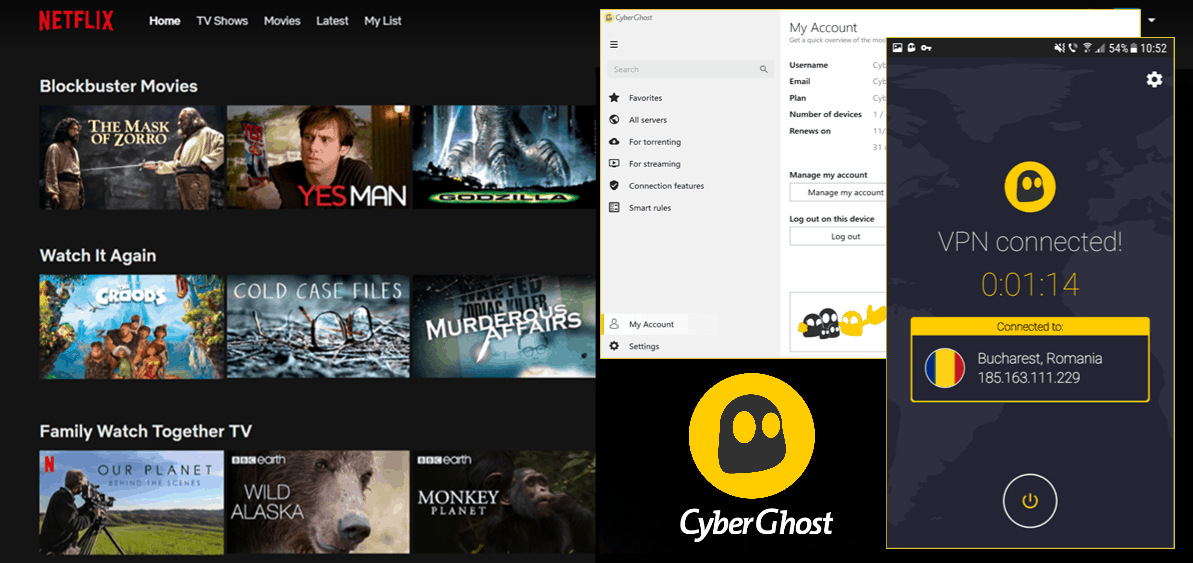The width and height of the screenshot is (1193, 563).
Task: Click the phone battery status icon
Action: pyautogui.click(x=1134, y=48)
